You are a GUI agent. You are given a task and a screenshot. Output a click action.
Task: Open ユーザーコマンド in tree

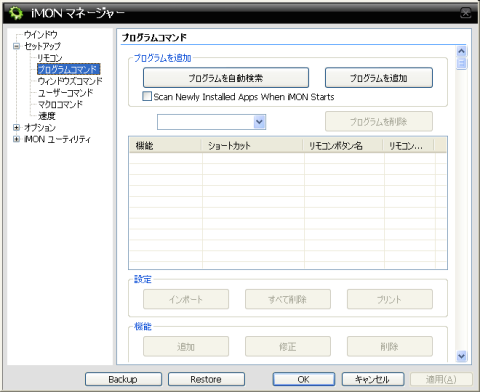(65, 93)
